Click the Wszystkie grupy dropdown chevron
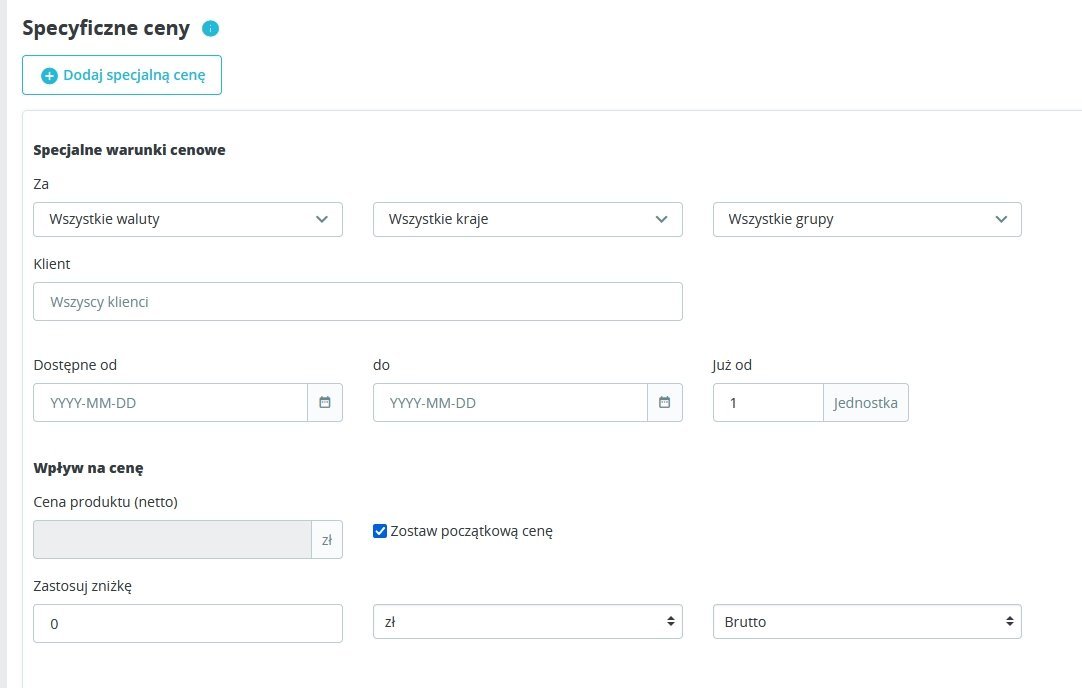 point(1001,219)
